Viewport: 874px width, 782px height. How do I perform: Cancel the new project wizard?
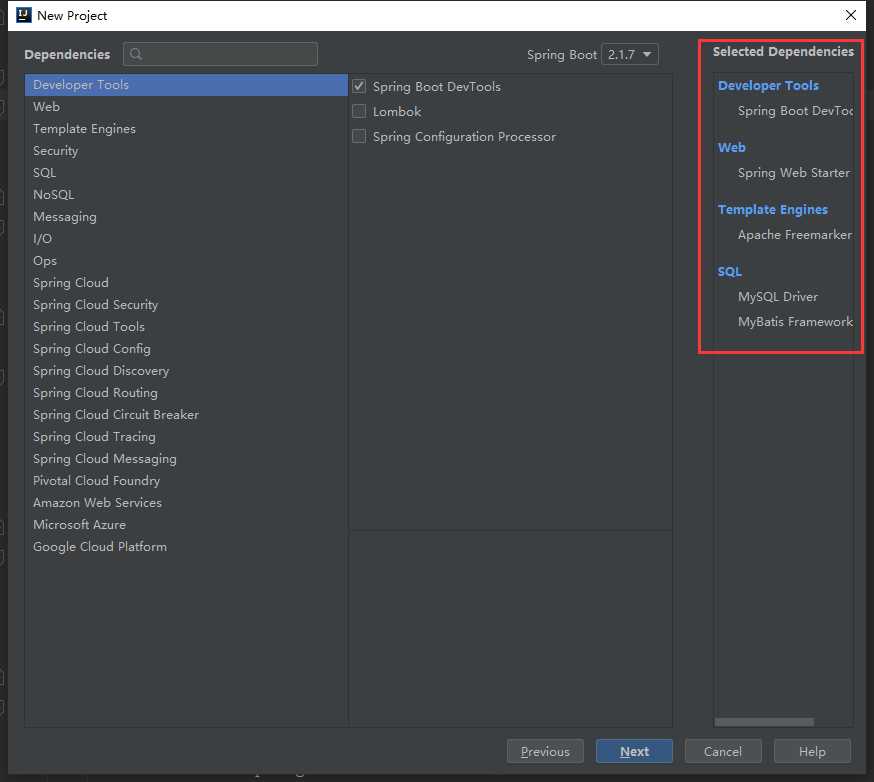pyautogui.click(x=723, y=751)
